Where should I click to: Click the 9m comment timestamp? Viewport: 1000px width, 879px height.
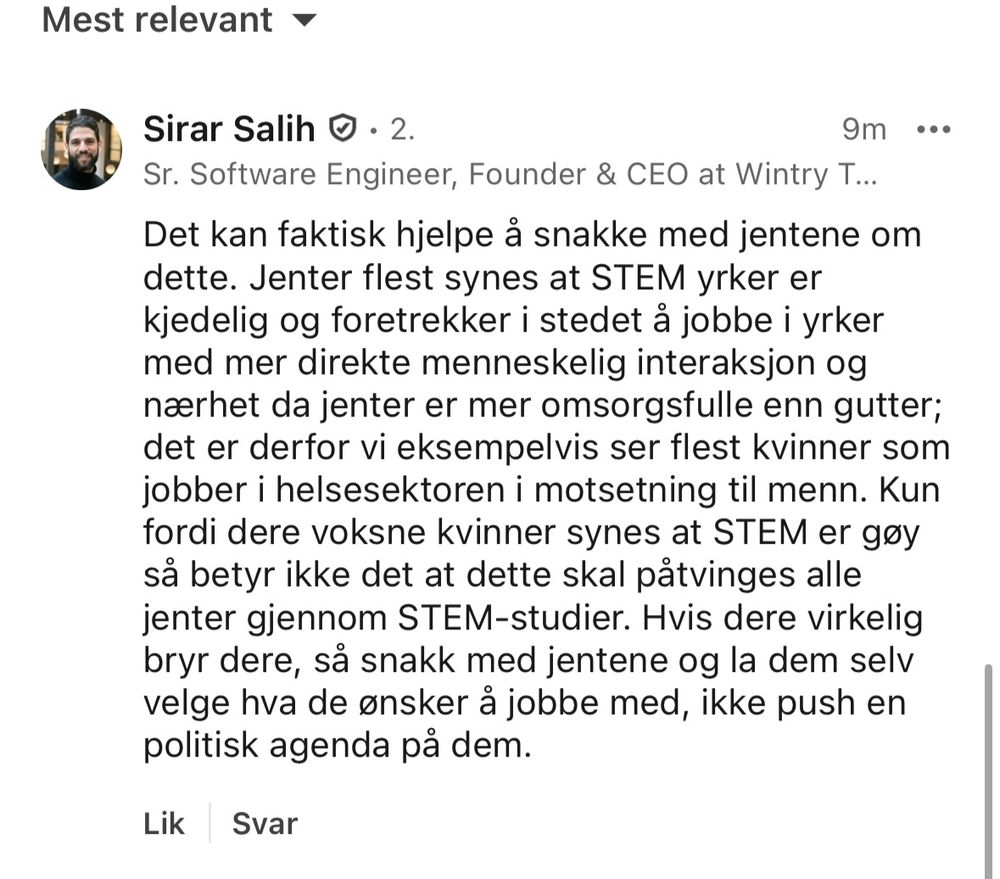pos(864,129)
